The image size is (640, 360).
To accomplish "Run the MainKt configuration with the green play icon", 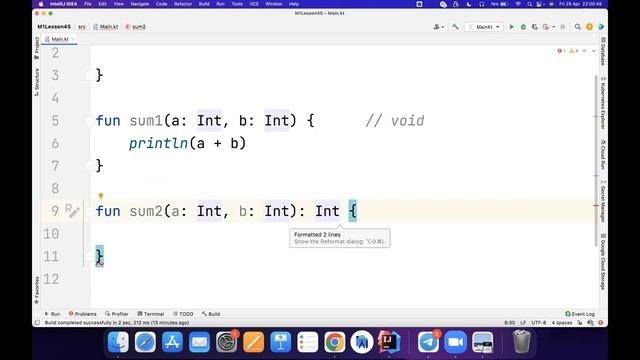I will tap(511, 27).
